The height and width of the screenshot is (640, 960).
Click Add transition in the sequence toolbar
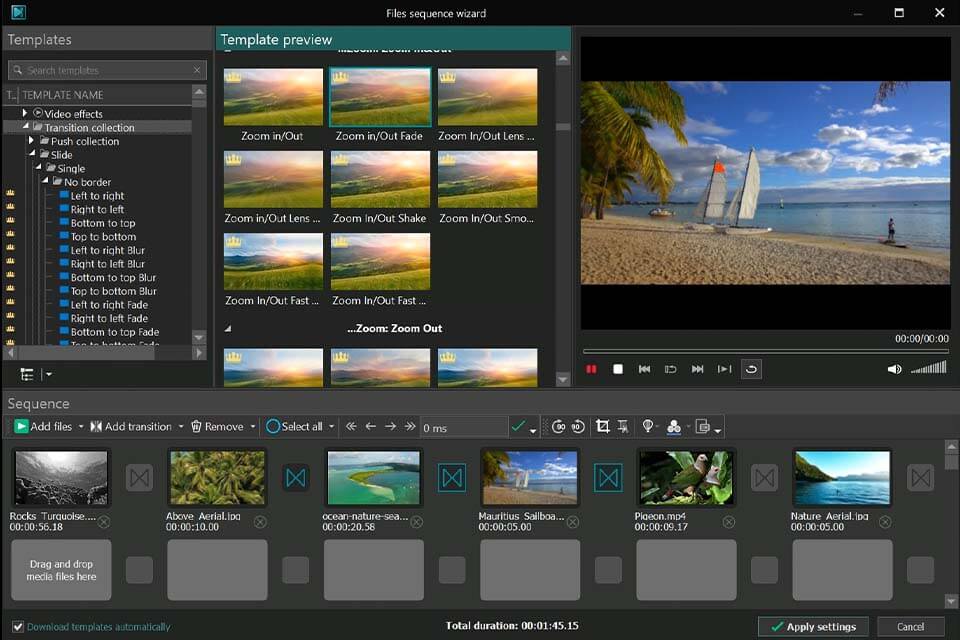coord(131,426)
